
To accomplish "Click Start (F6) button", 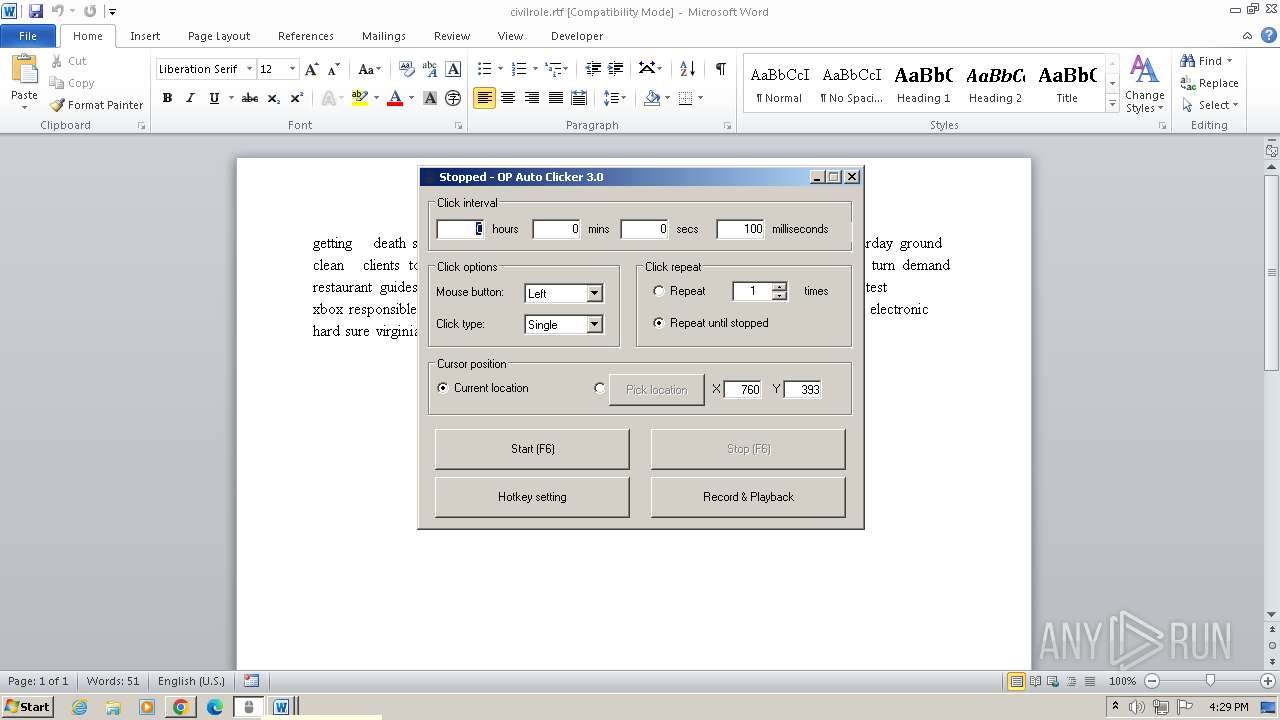I will (x=532, y=449).
